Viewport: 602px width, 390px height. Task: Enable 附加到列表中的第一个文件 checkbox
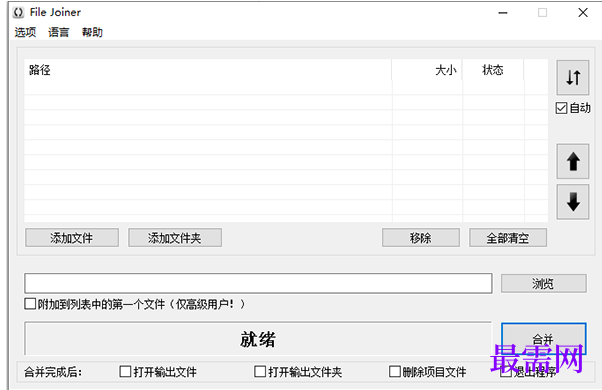coord(30,304)
